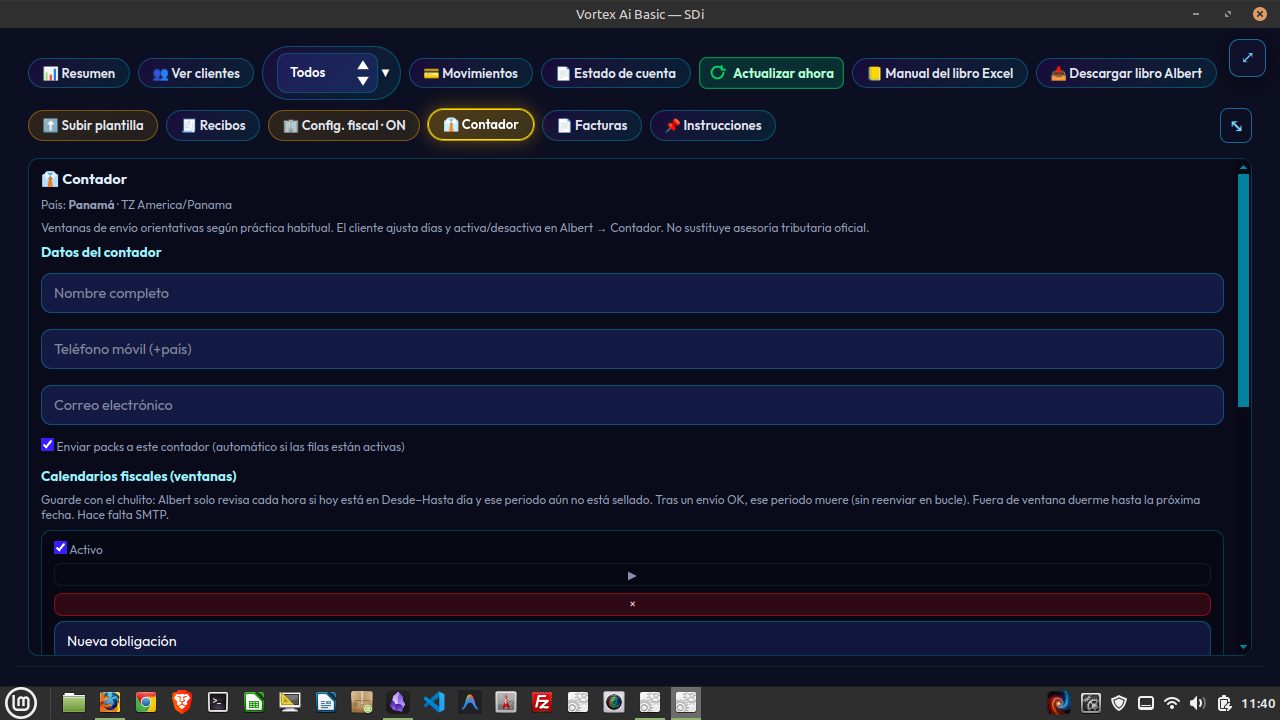Viewport: 1280px width, 720px height.
Task: Open Brave browser in the taskbar
Action: point(182,702)
